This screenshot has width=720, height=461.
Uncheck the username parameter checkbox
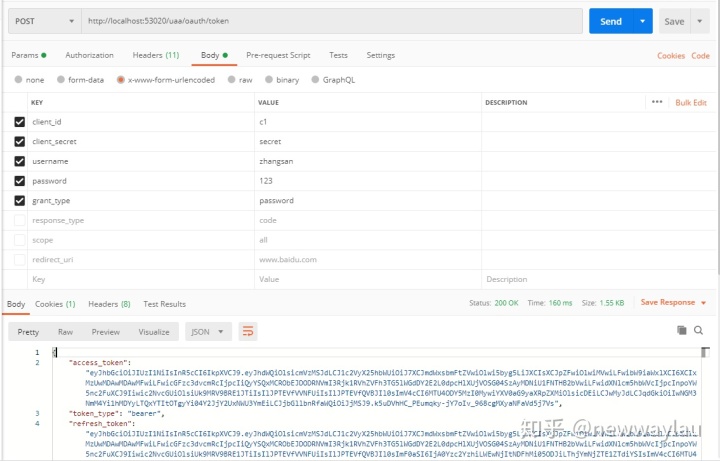point(19,161)
